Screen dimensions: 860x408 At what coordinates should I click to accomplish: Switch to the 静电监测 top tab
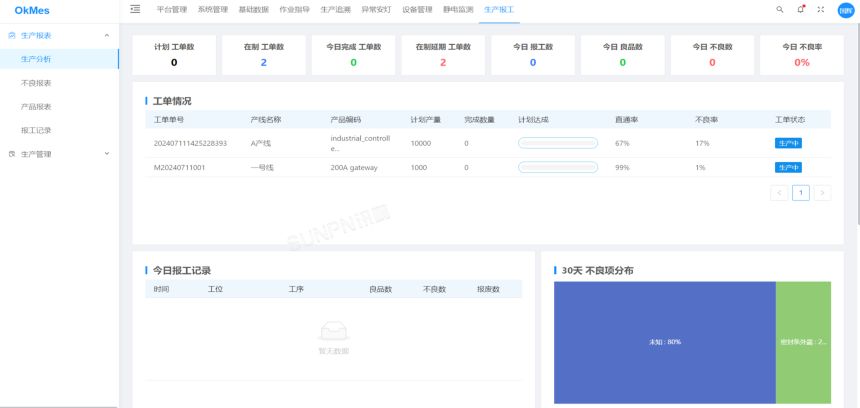[458, 9]
